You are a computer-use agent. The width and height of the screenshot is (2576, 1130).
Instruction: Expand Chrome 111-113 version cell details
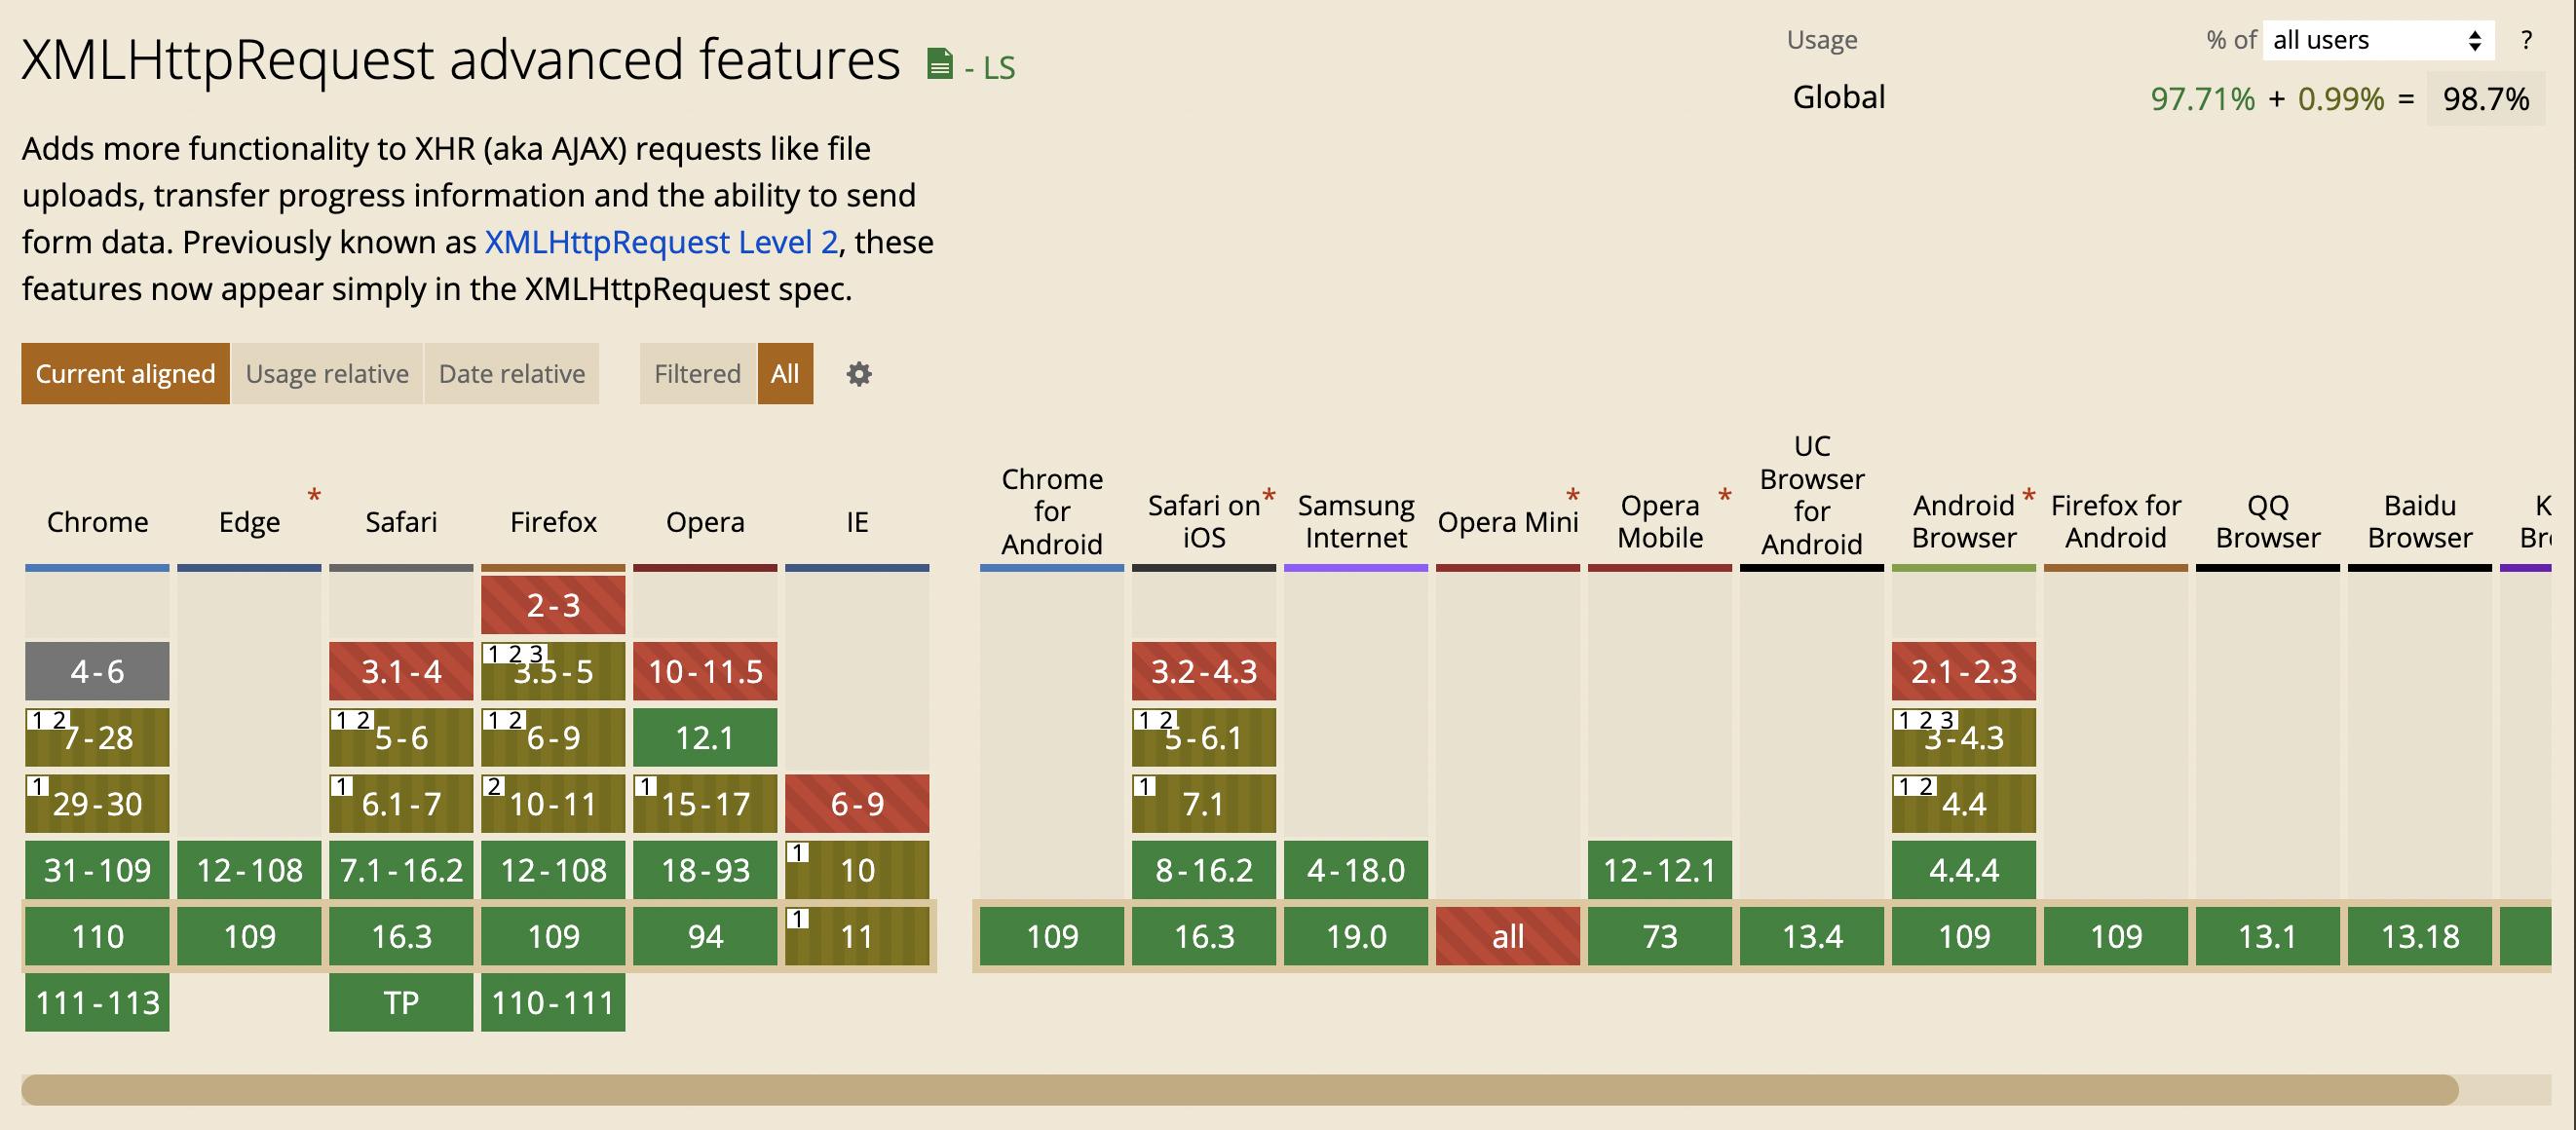(97, 1002)
